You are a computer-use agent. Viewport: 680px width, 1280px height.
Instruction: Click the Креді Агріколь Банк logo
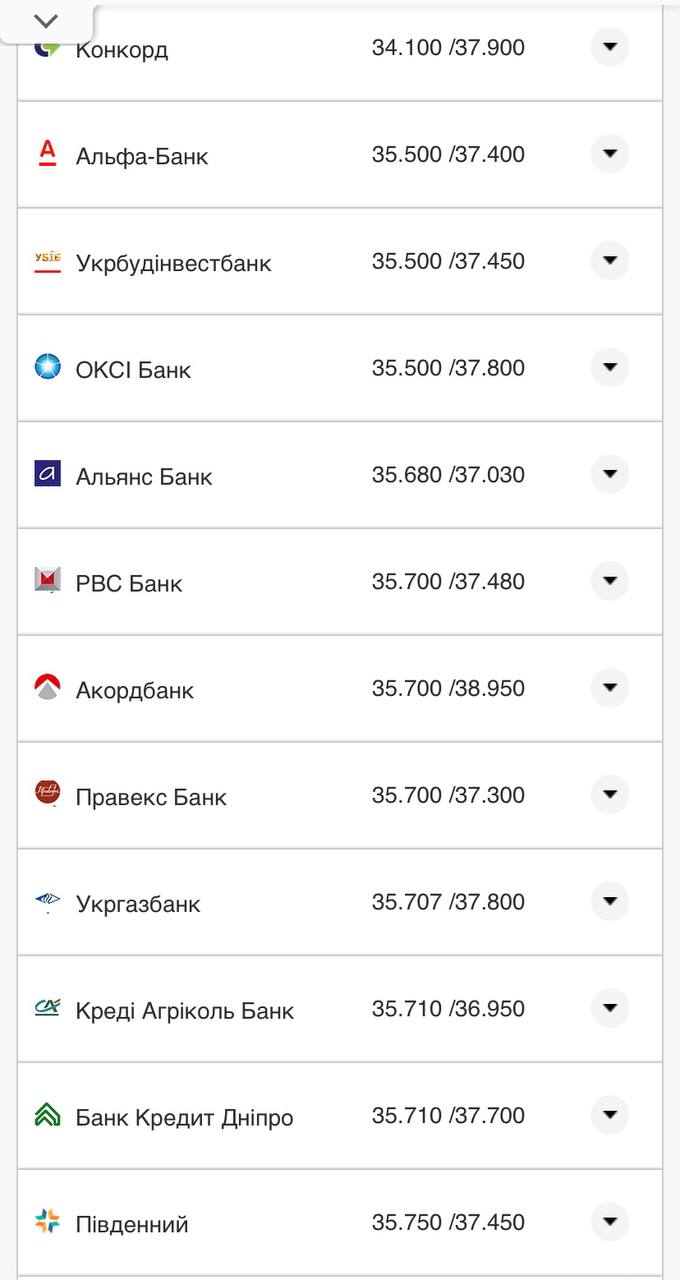[x=47, y=1008]
